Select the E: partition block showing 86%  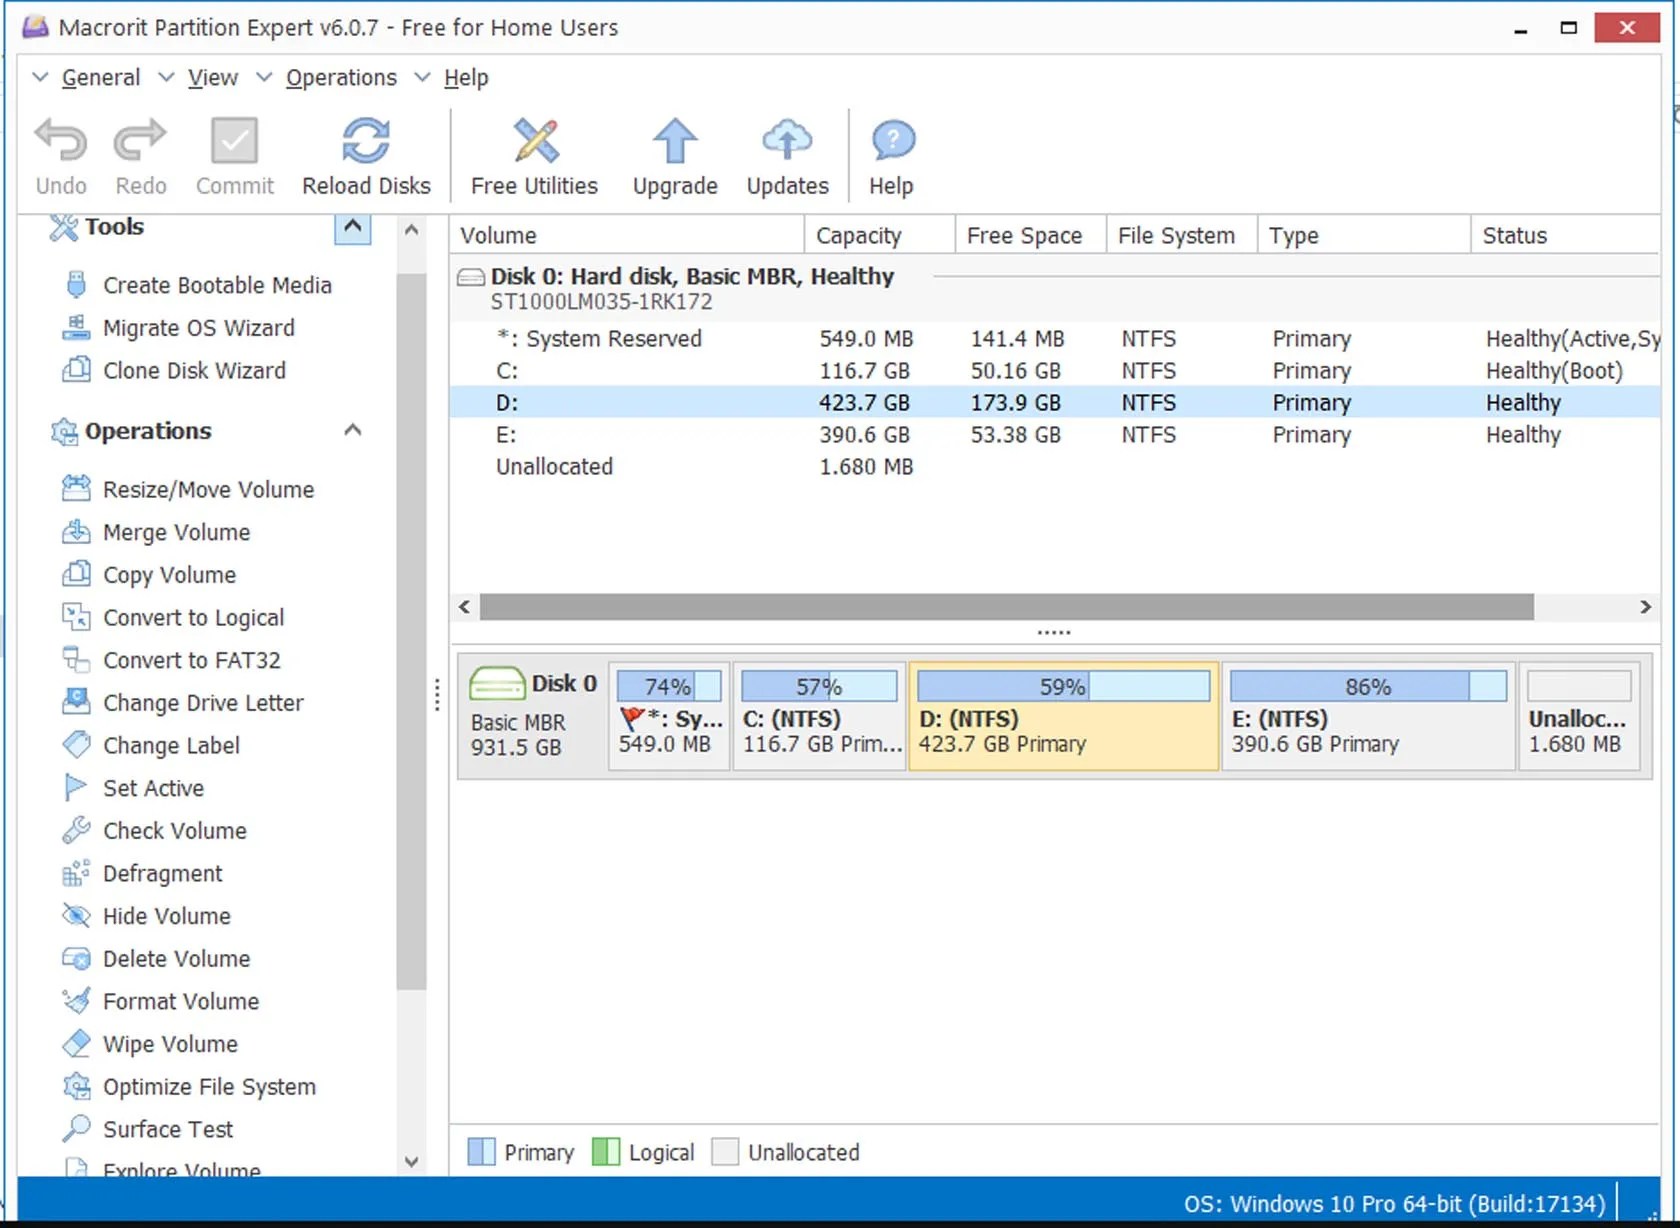[x=1367, y=716]
